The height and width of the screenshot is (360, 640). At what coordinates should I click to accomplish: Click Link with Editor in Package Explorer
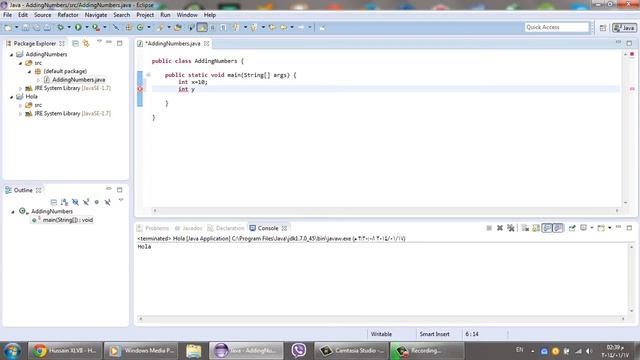[x=86, y=43]
